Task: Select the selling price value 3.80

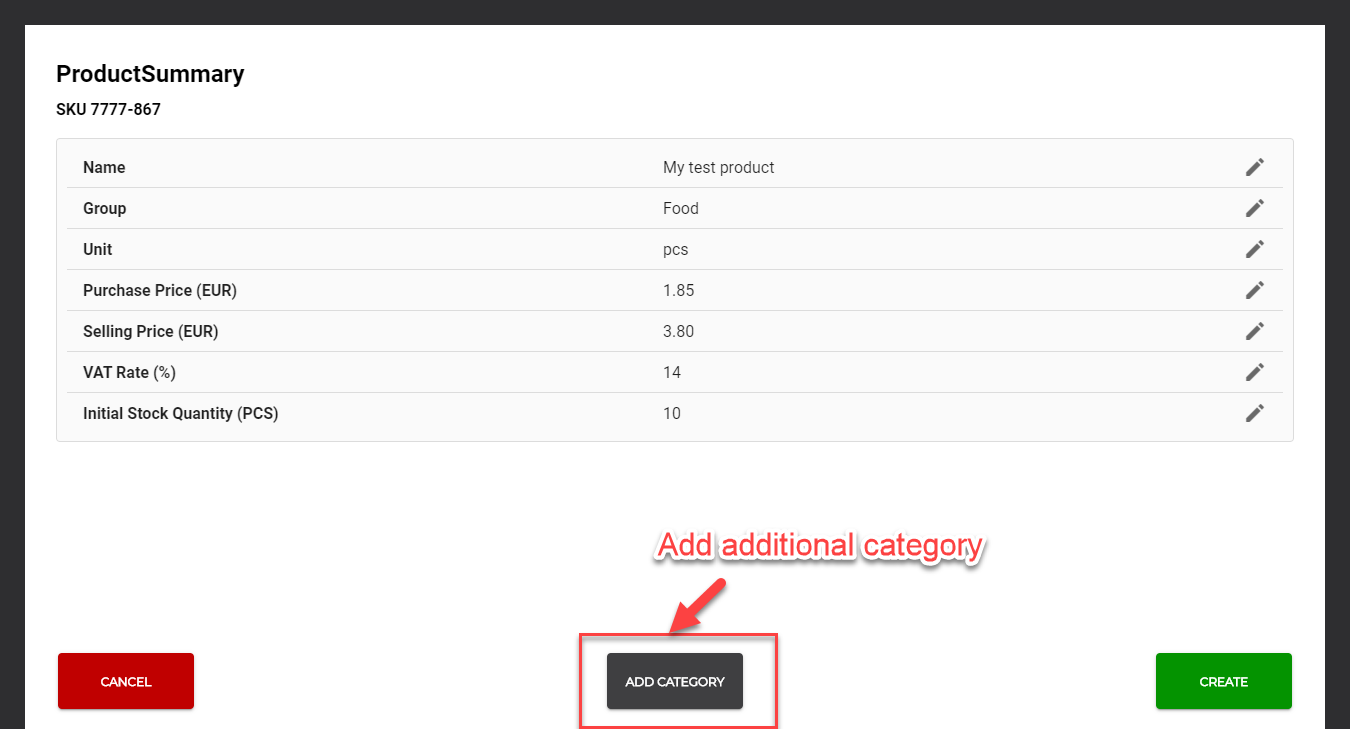Action: coord(678,332)
